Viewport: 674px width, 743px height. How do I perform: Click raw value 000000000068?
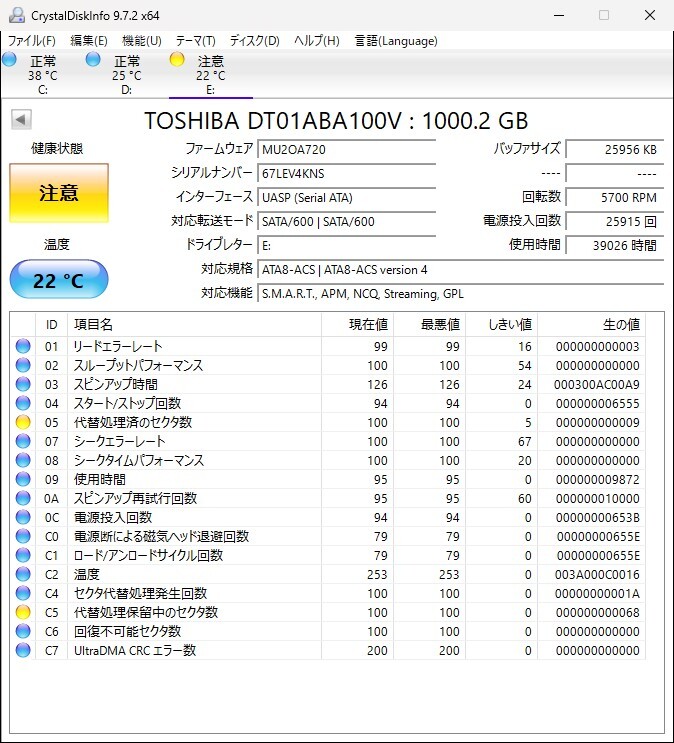pyautogui.click(x=598, y=612)
